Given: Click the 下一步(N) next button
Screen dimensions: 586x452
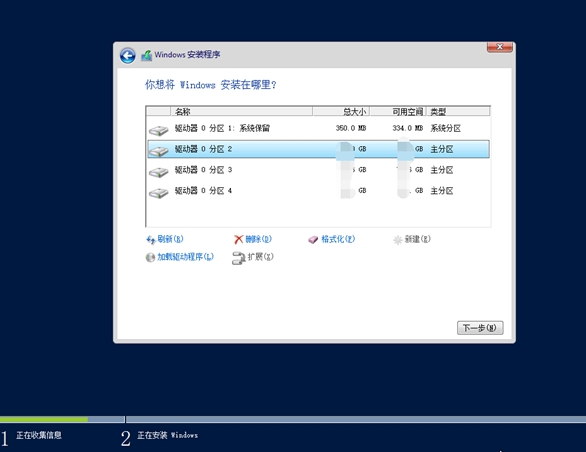Looking at the screenshot, I should (480, 328).
